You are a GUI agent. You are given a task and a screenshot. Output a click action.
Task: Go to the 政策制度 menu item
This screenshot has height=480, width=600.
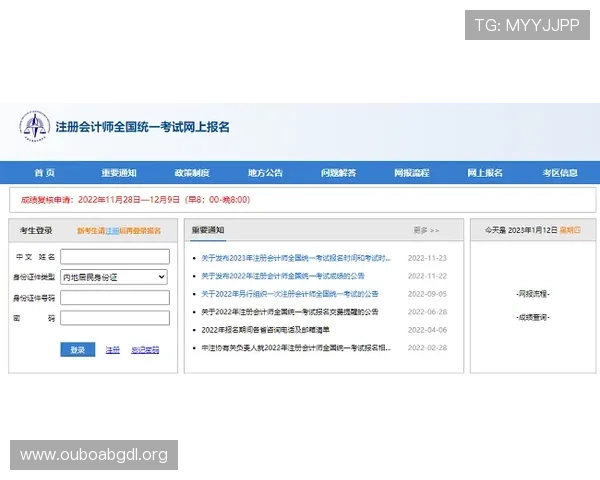click(192, 173)
